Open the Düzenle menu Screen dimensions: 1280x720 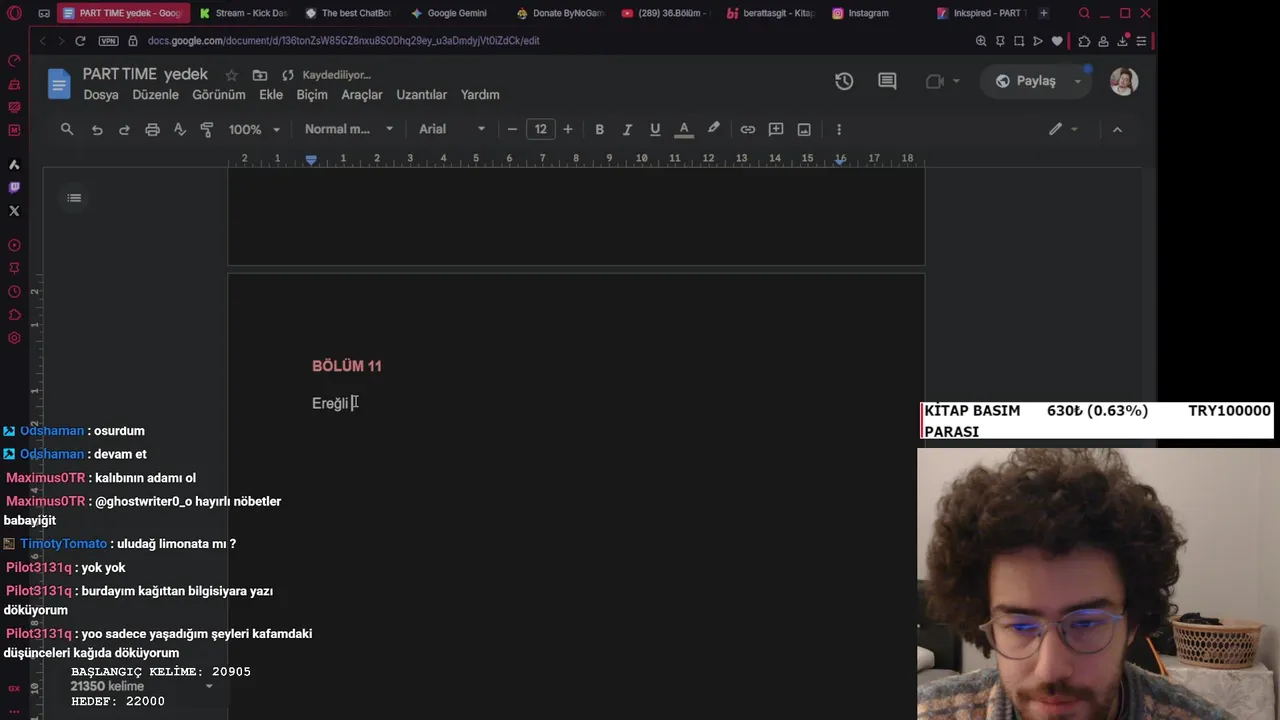point(156,95)
